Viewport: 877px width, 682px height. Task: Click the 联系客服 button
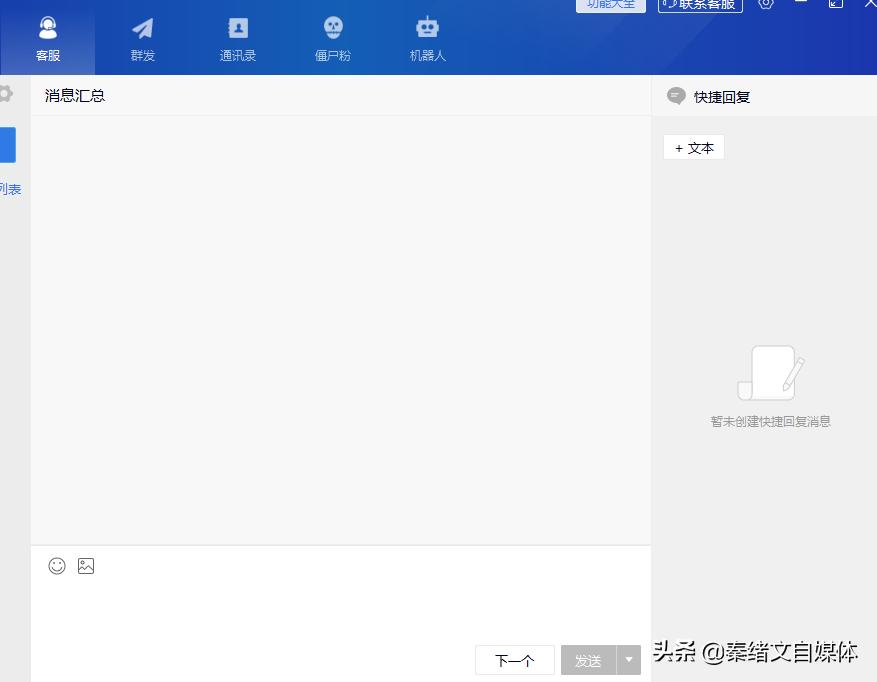pos(699,6)
